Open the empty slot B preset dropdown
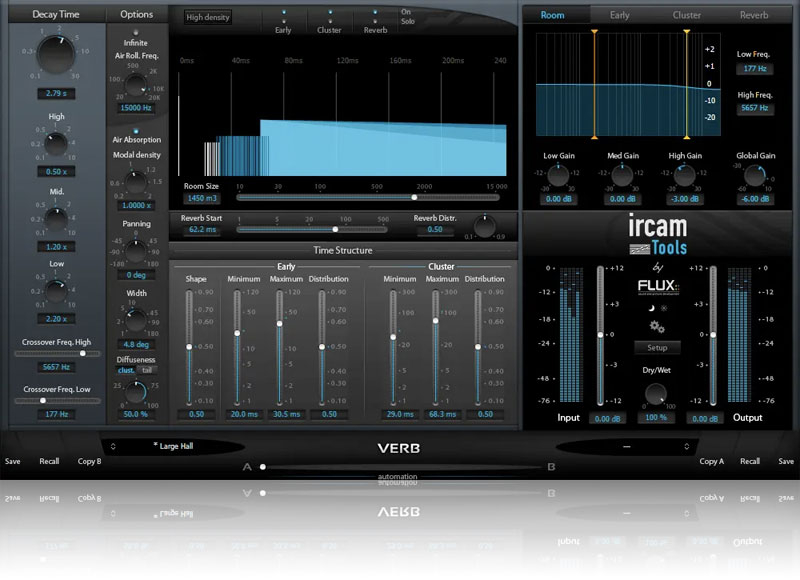This screenshot has width=800, height=580. pos(625,446)
